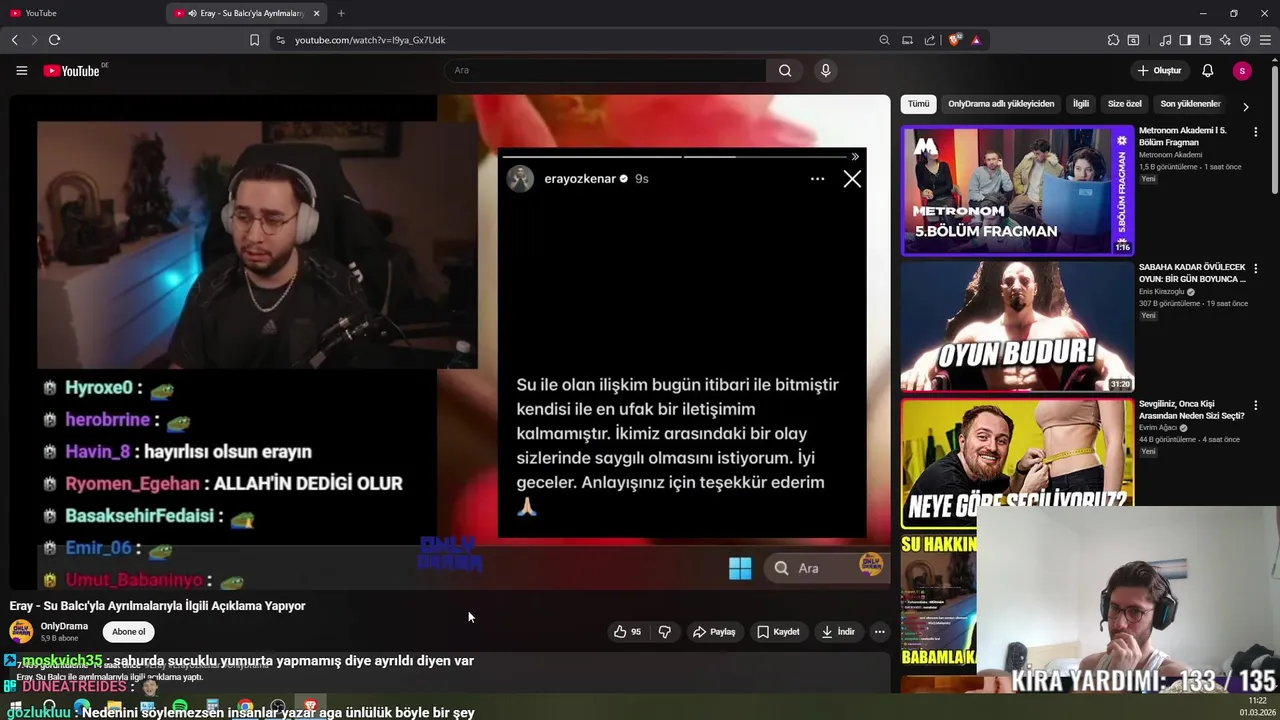Switch to the first YouTube tab
Image resolution: width=1280 pixels, height=720 pixels.
click(x=82, y=13)
